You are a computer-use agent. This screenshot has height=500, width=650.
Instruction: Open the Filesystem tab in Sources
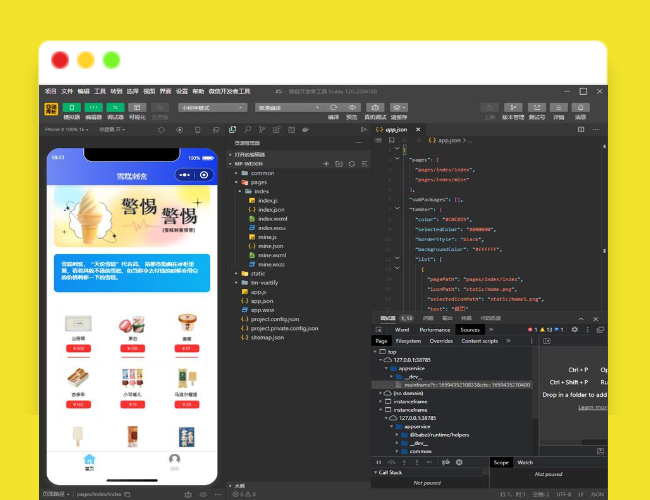(x=408, y=341)
